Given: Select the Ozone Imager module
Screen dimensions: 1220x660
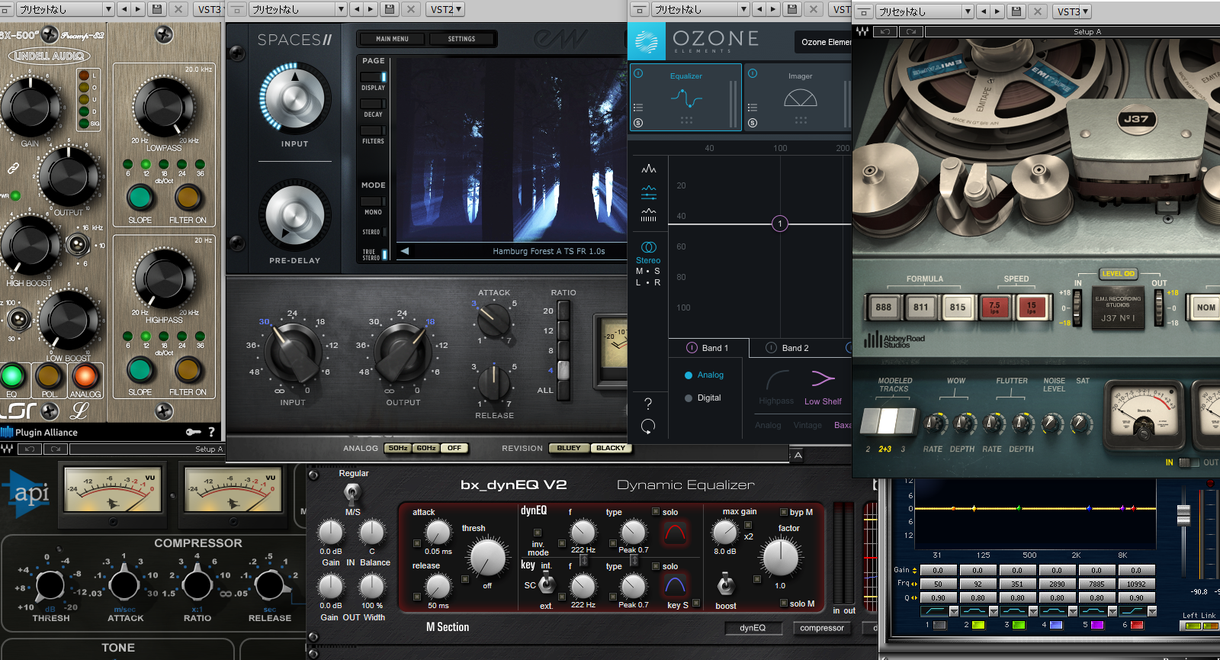Looking at the screenshot, I should (x=799, y=98).
